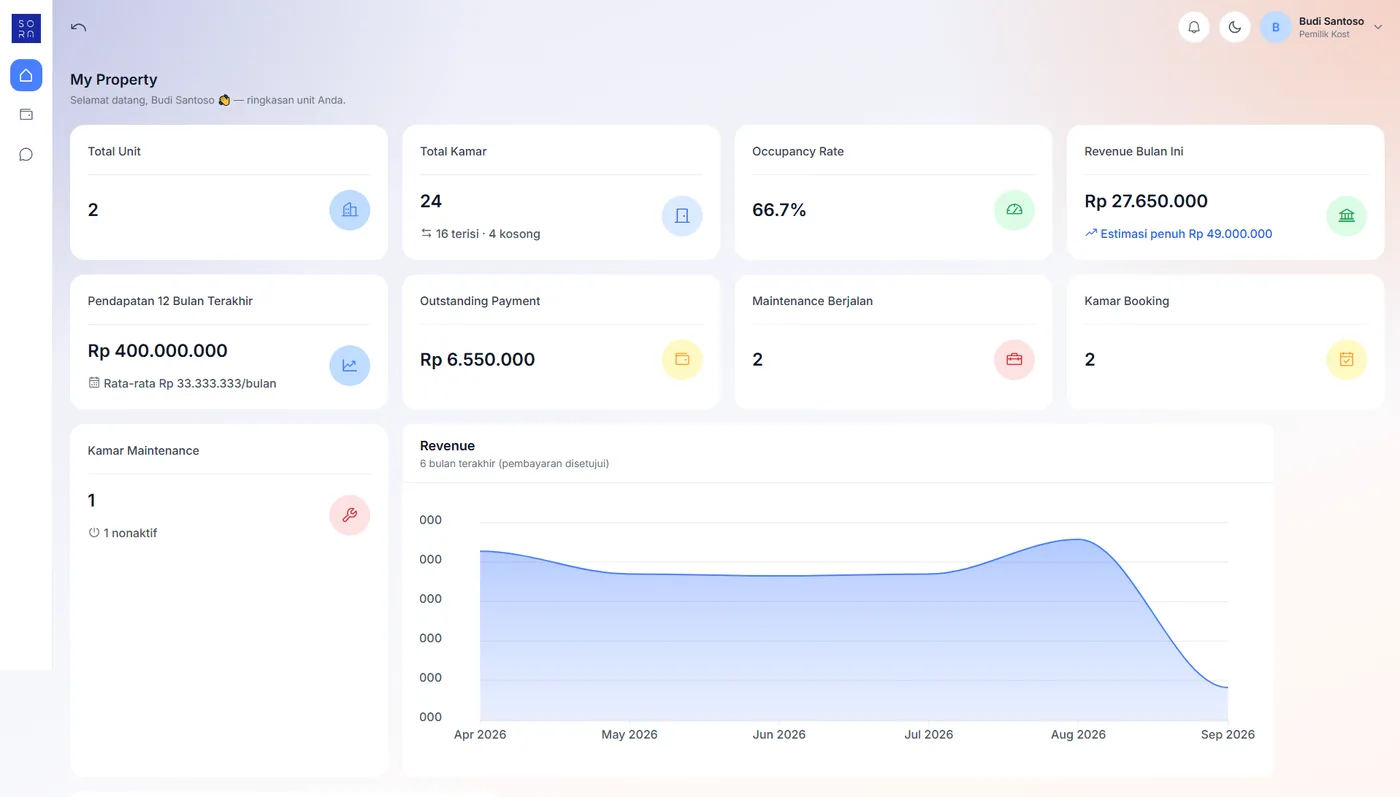Image resolution: width=1400 pixels, height=797 pixels.
Task: Click the gauge icon on Occupancy Rate card
Action: [x=1014, y=210]
